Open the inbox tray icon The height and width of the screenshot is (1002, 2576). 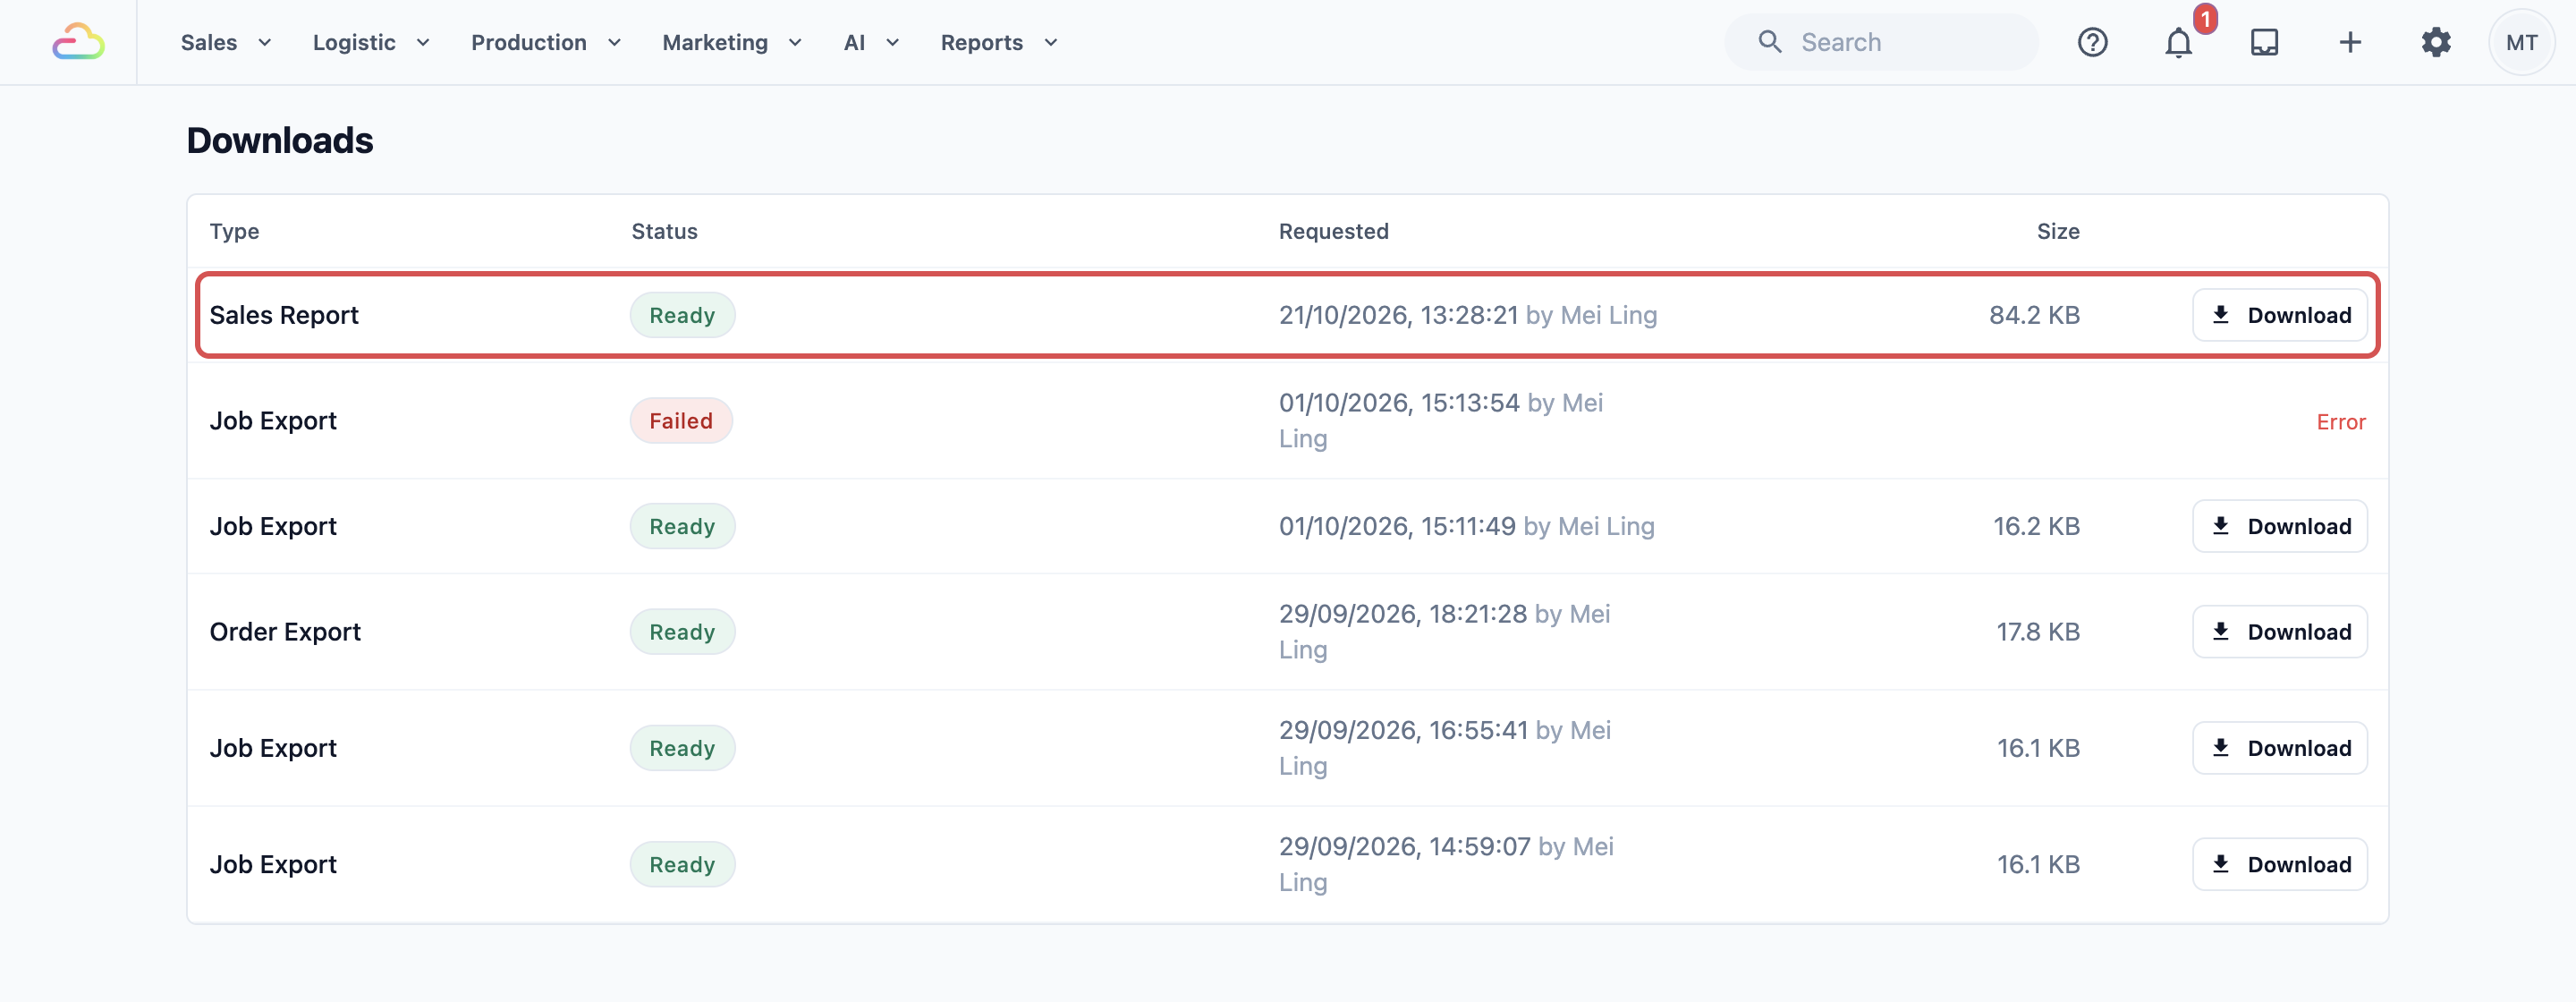[2264, 42]
